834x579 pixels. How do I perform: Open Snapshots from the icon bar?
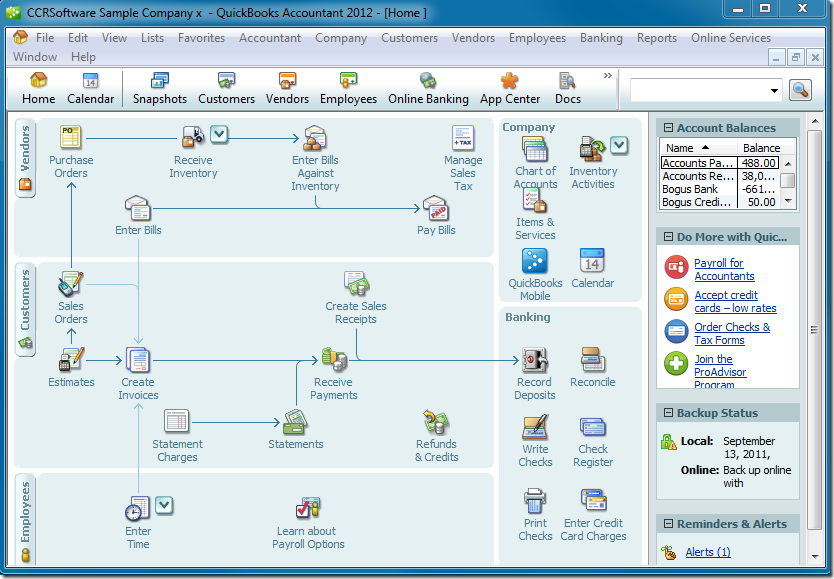160,89
